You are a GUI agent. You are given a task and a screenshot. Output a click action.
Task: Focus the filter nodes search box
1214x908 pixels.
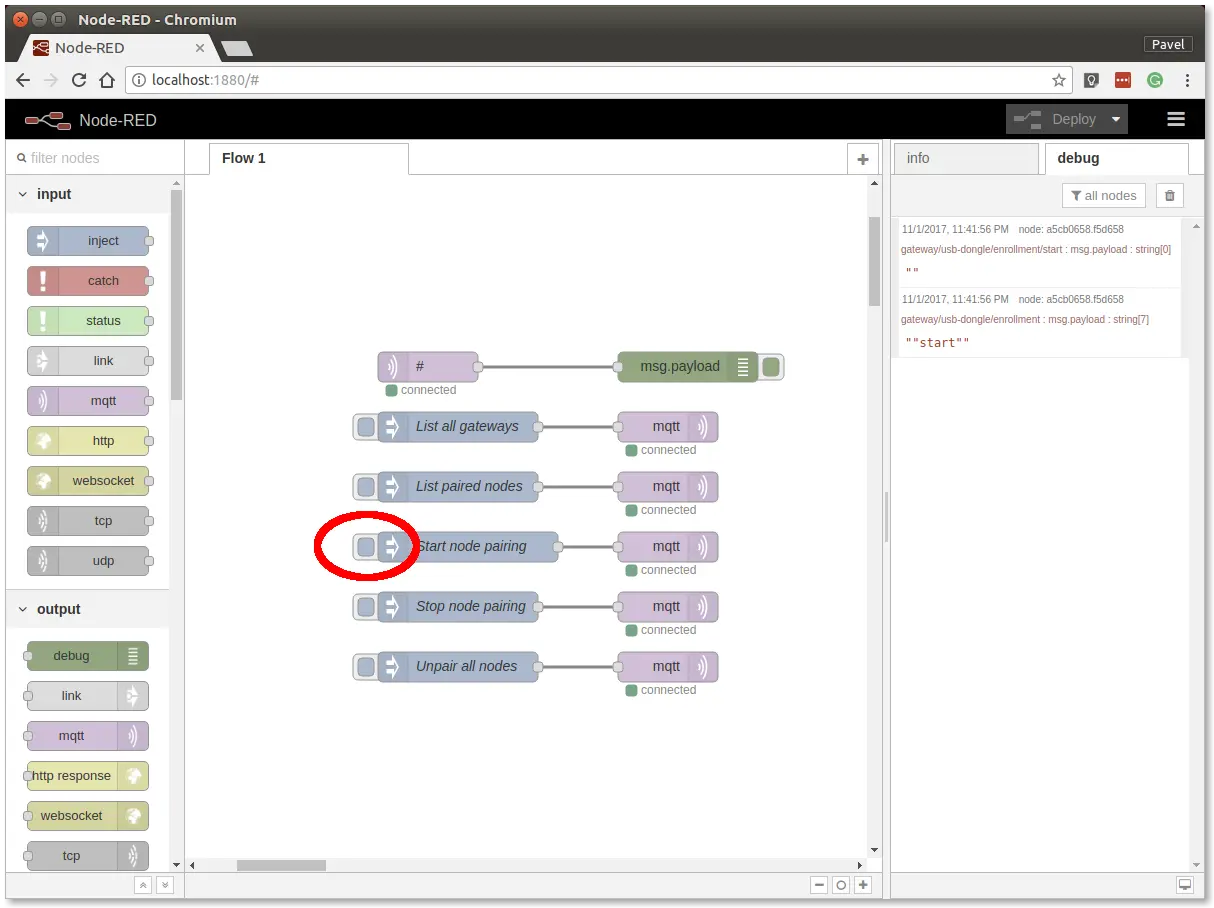click(95, 158)
